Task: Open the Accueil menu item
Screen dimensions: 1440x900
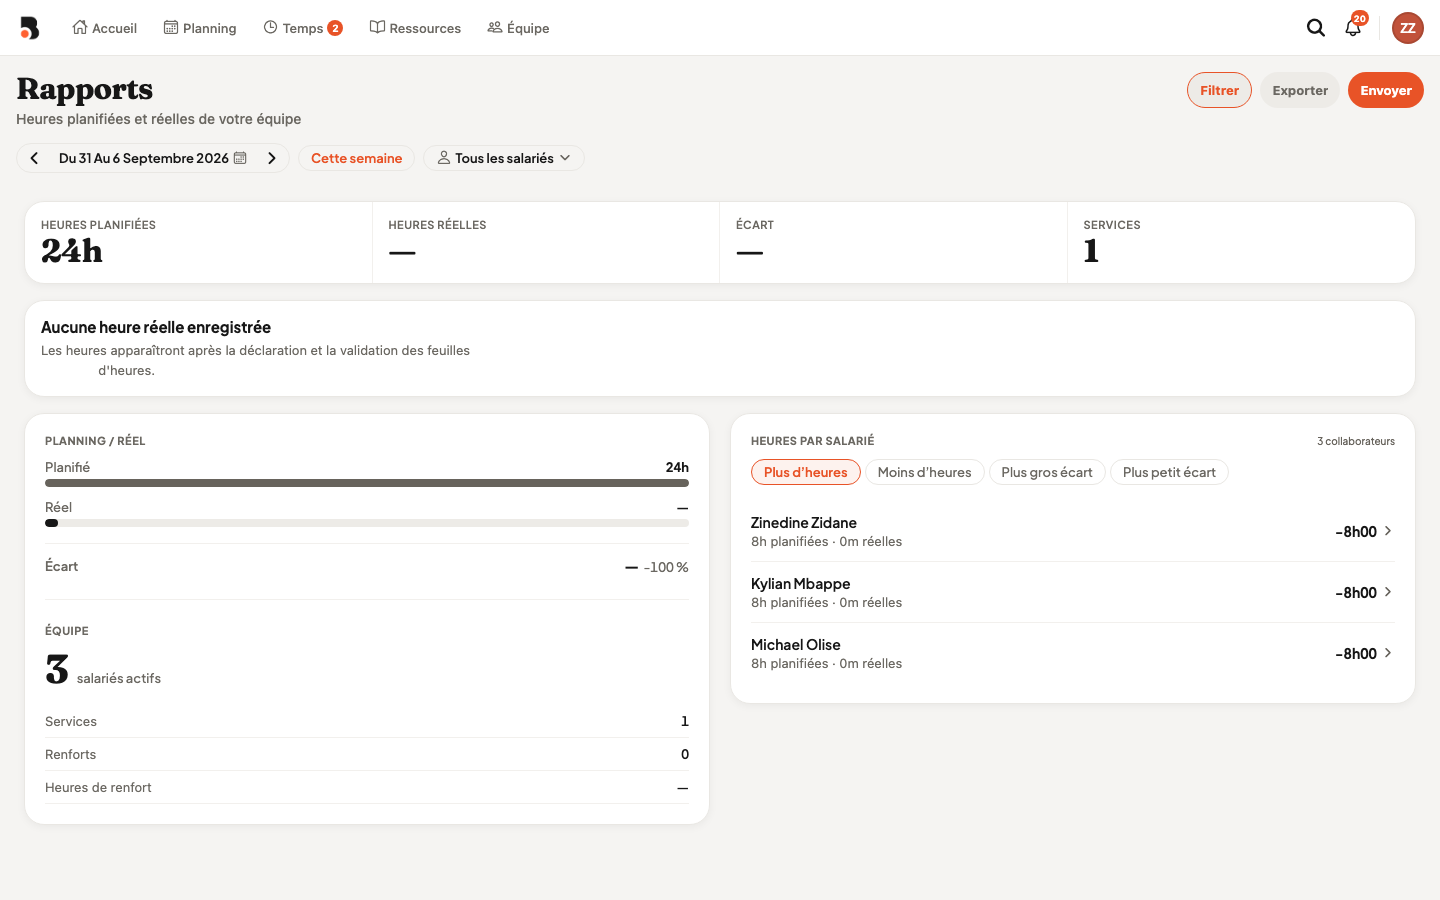Action: coord(104,28)
